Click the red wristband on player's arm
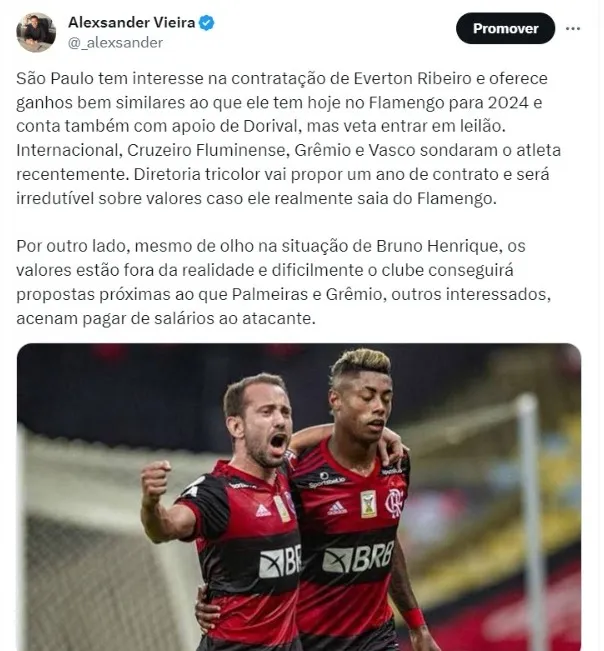604x651 pixels. [x=414, y=618]
